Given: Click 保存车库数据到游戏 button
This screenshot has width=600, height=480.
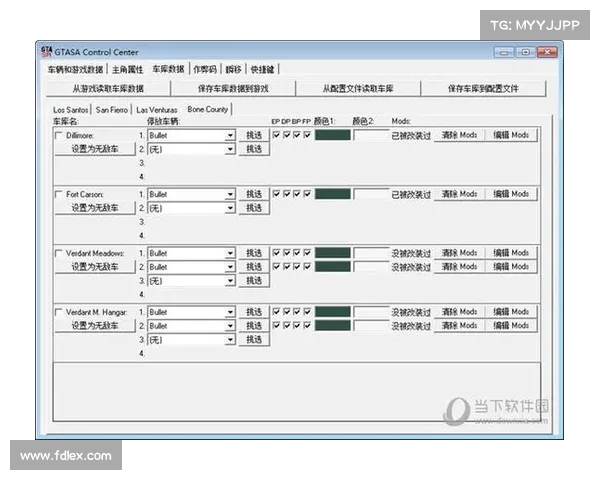Looking at the screenshot, I should [x=233, y=89].
